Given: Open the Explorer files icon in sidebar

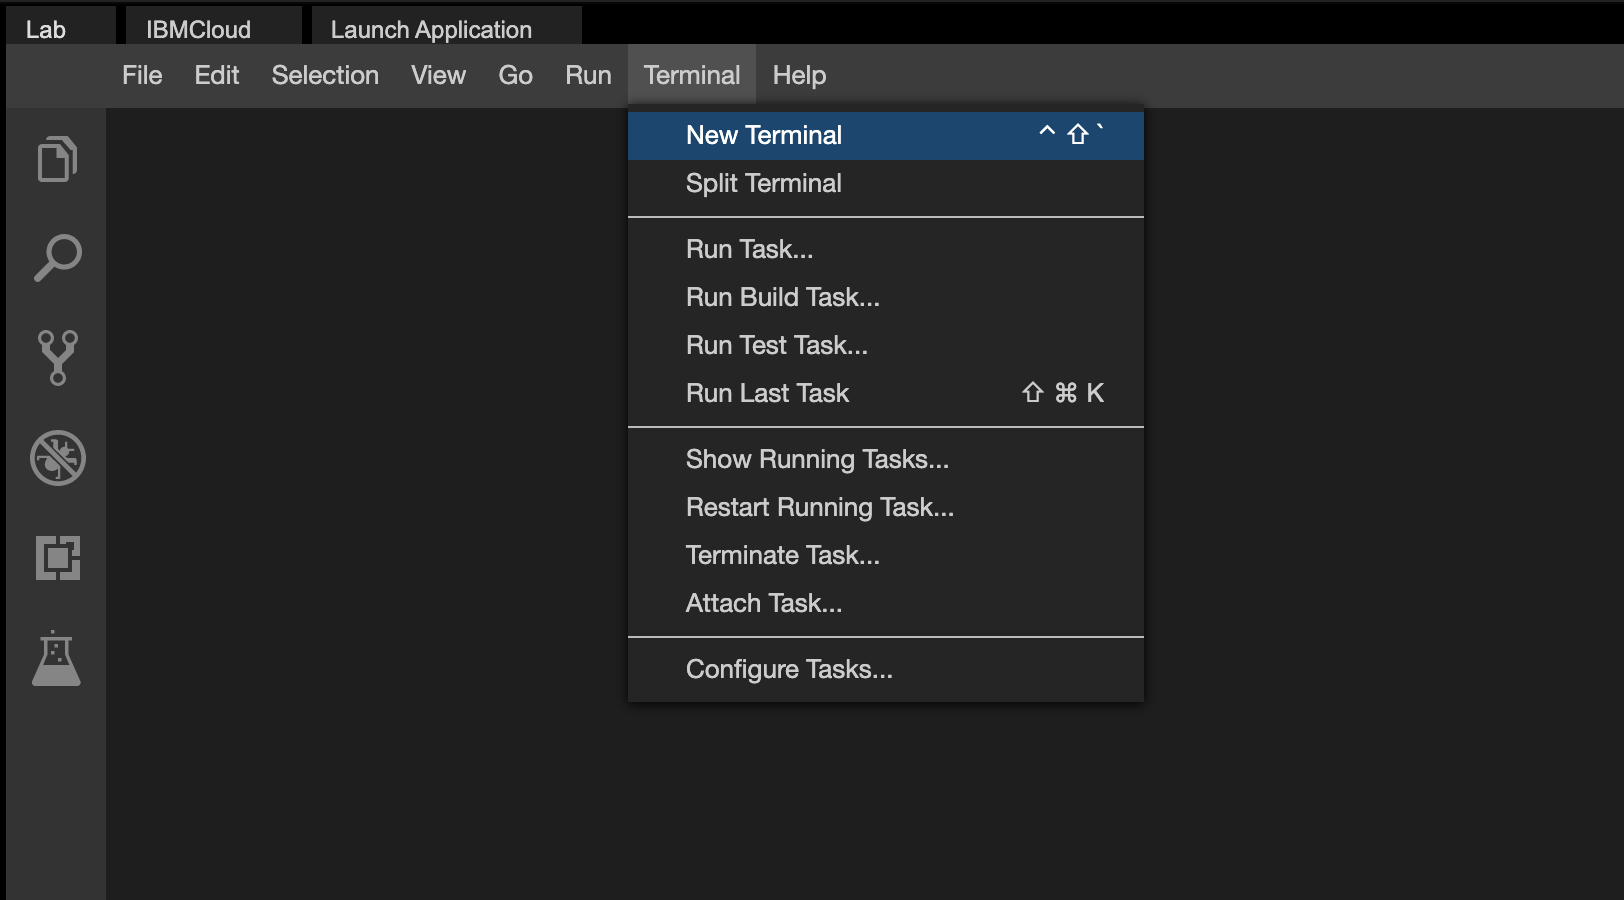Looking at the screenshot, I should (x=57, y=159).
